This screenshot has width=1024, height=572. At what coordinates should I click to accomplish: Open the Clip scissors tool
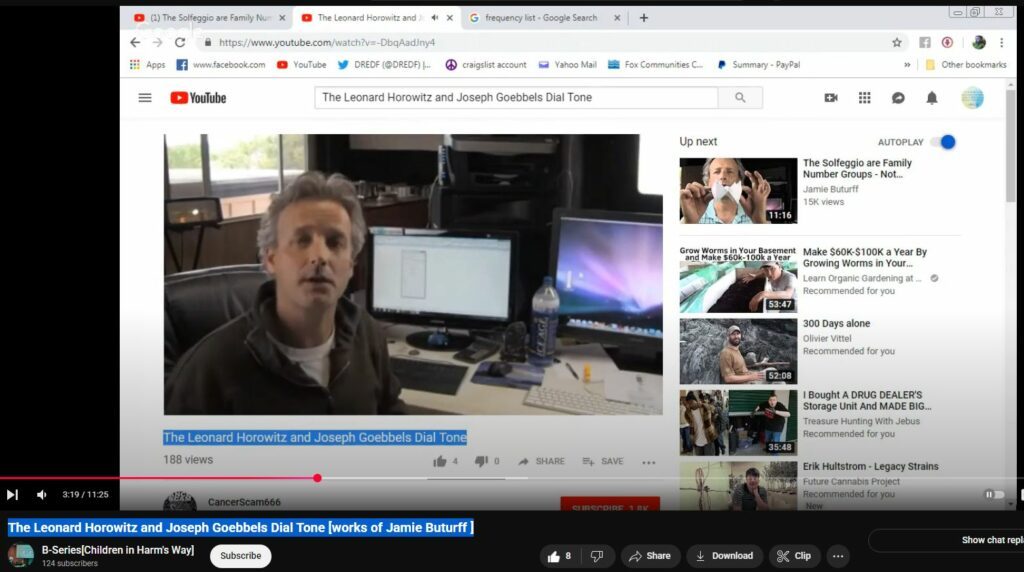tap(794, 556)
